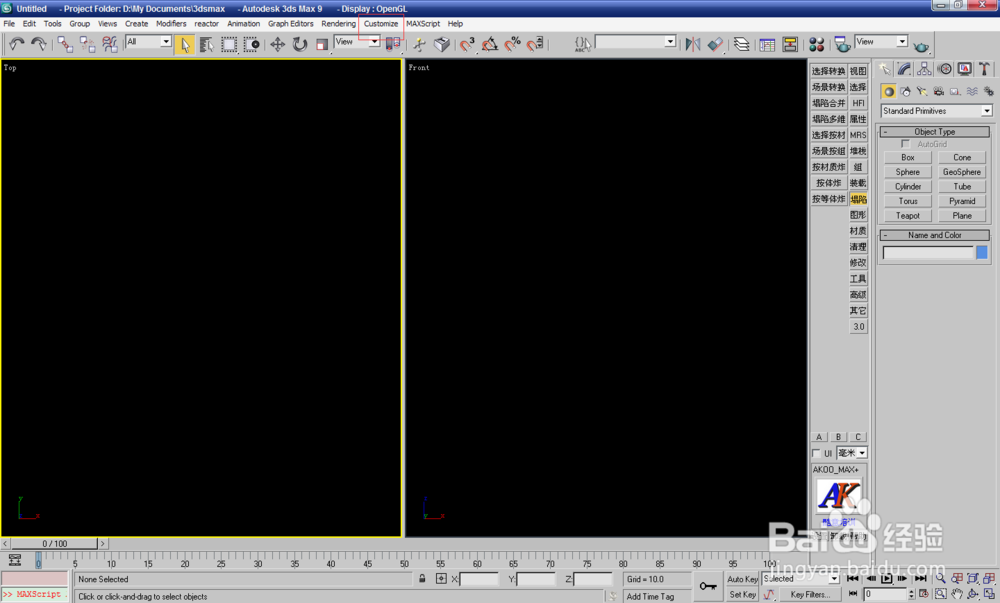Open the Customize menu
This screenshot has width=1000, height=603.
click(x=381, y=24)
